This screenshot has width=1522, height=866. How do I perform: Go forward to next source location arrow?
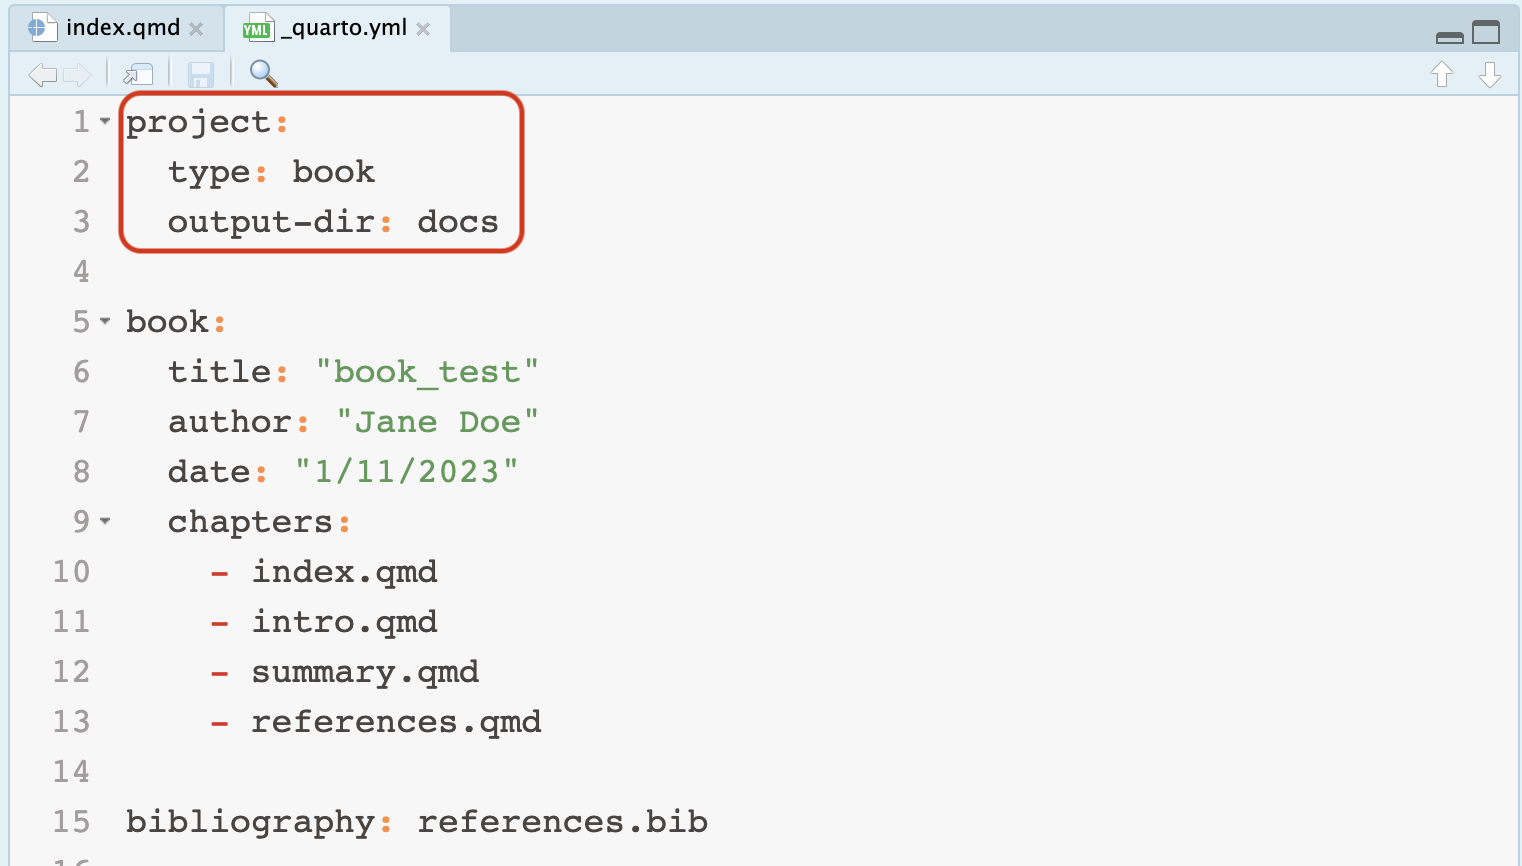(x=77, y=74)
